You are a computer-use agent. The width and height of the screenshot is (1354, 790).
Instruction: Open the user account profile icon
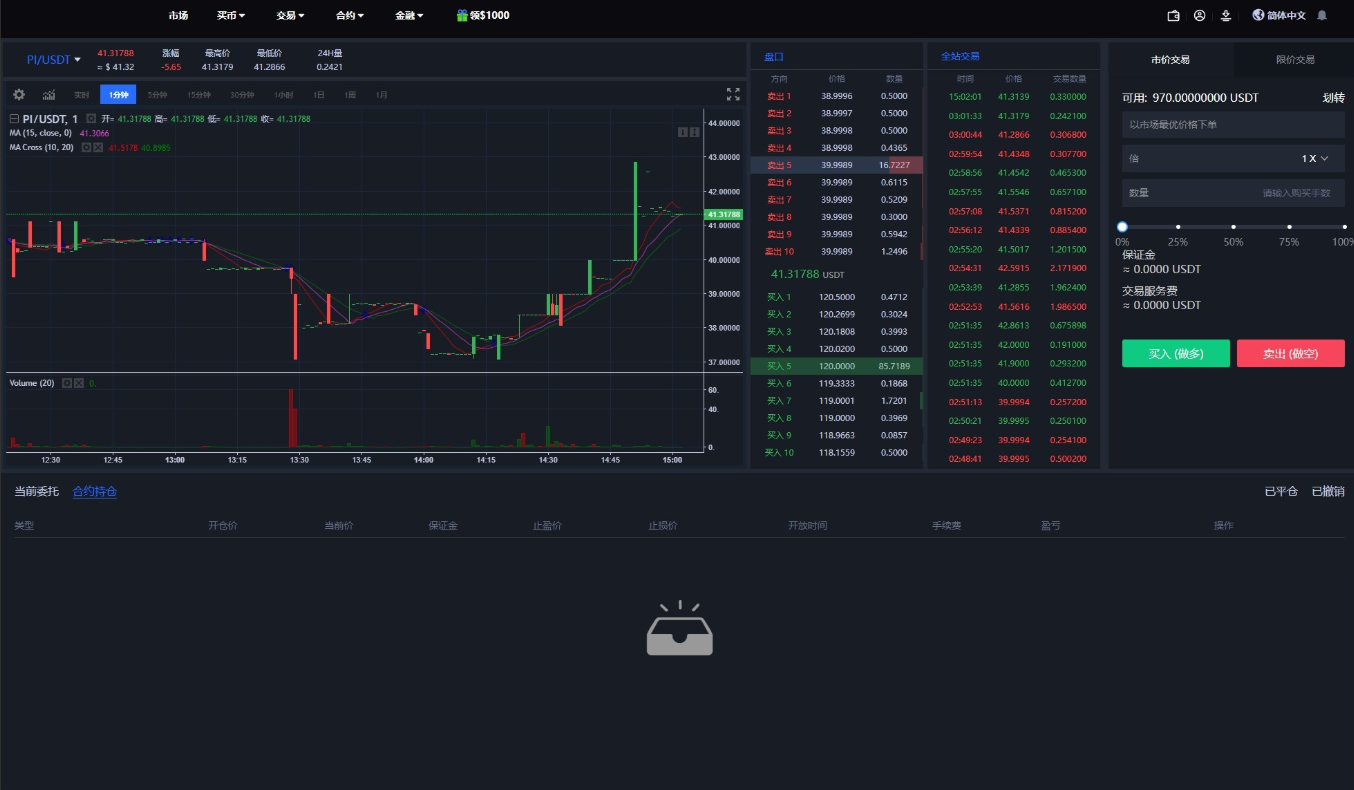pos(1200,16)
